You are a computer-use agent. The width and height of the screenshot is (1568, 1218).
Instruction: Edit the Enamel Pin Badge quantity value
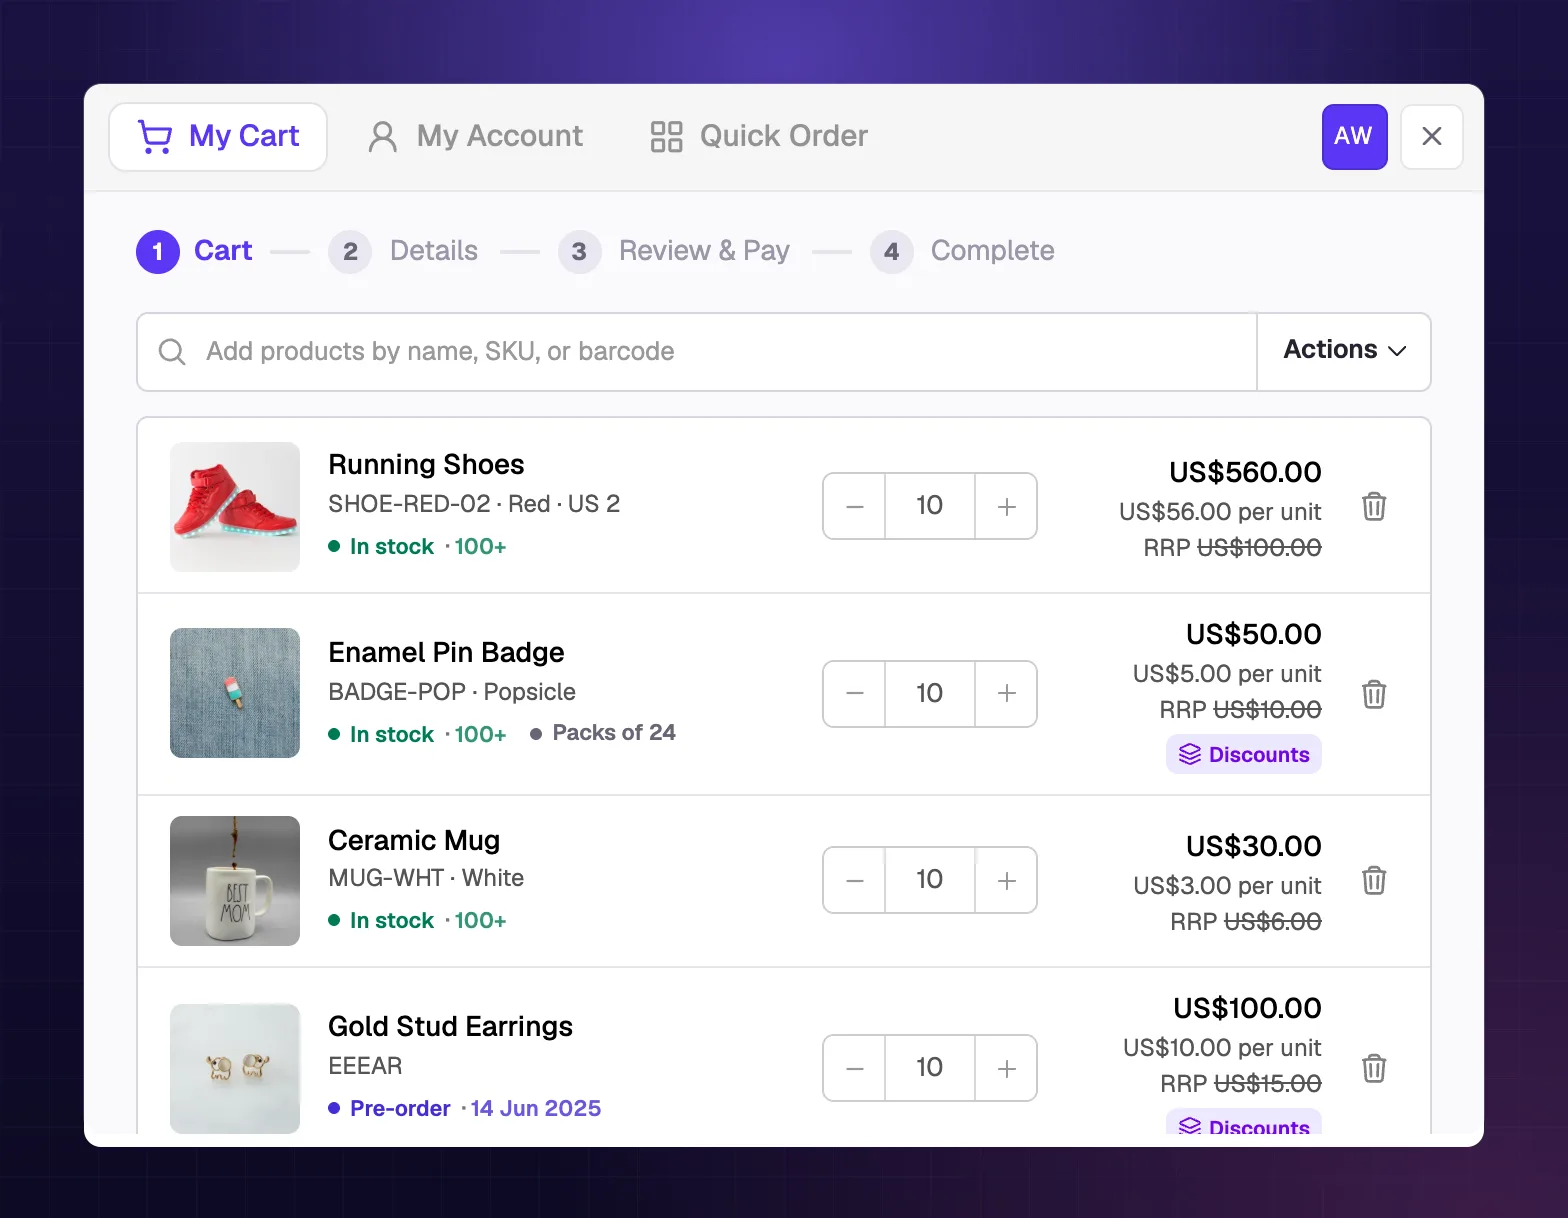930,694
